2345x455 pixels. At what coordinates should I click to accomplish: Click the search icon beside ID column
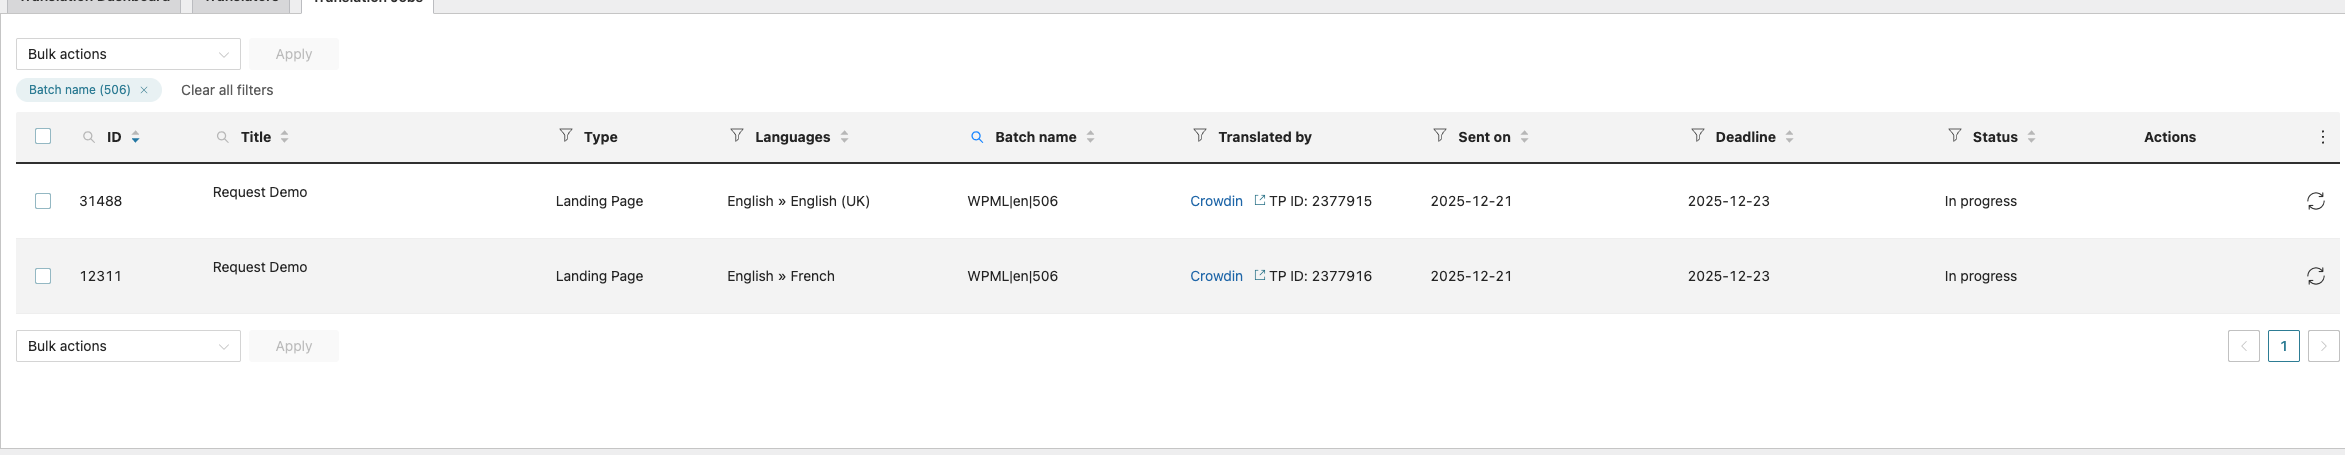(x=89, y=137)
